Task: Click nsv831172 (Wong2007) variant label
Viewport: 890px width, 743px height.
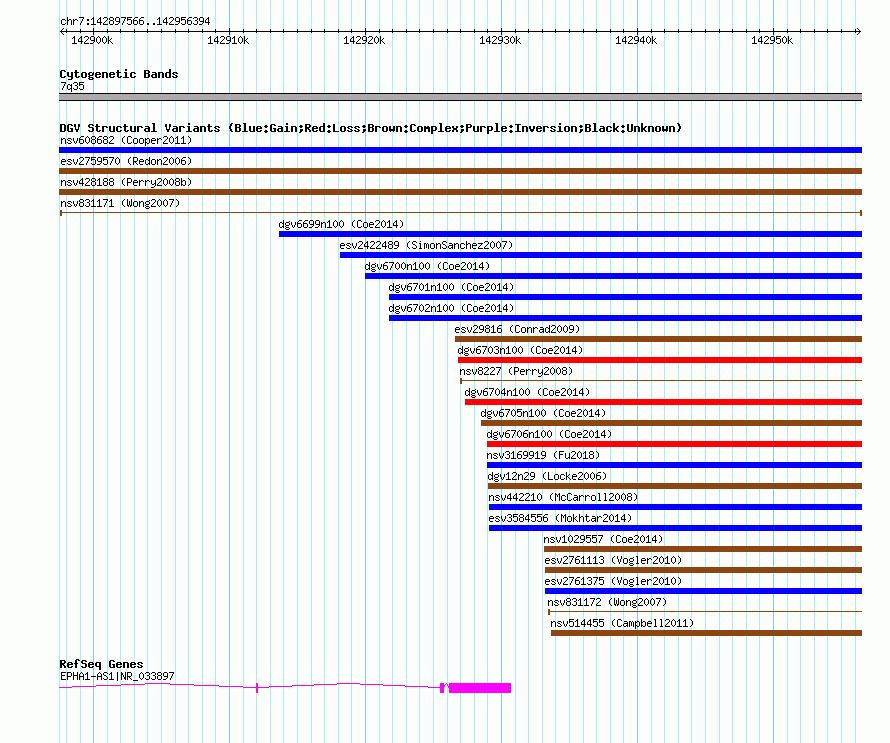Action: (x=607, y=602)
